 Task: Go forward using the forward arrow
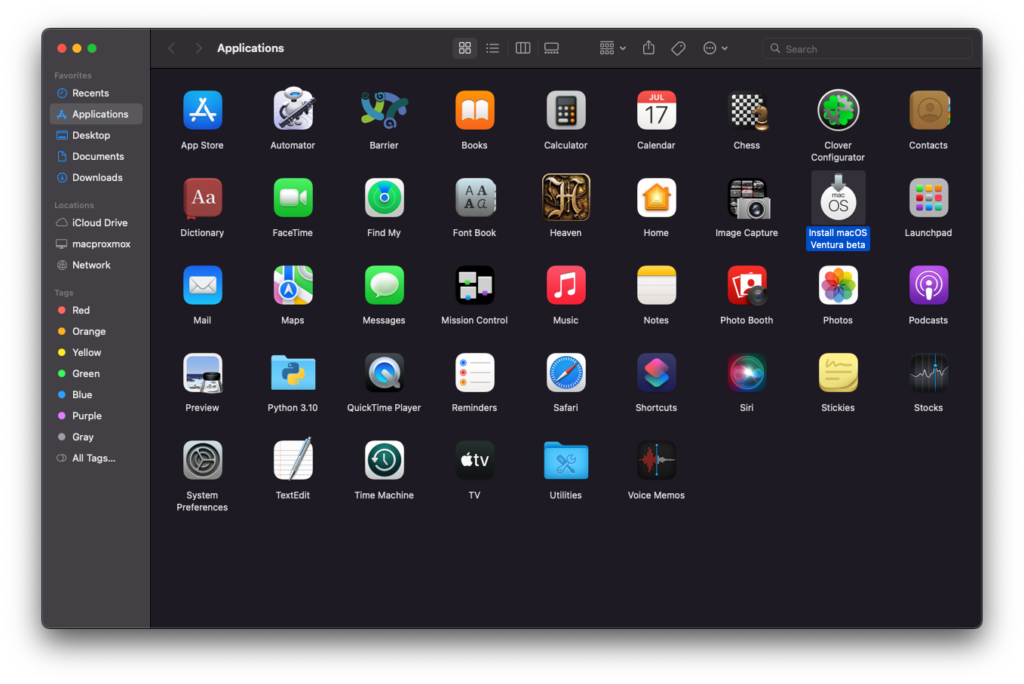[x=198, y=48]
